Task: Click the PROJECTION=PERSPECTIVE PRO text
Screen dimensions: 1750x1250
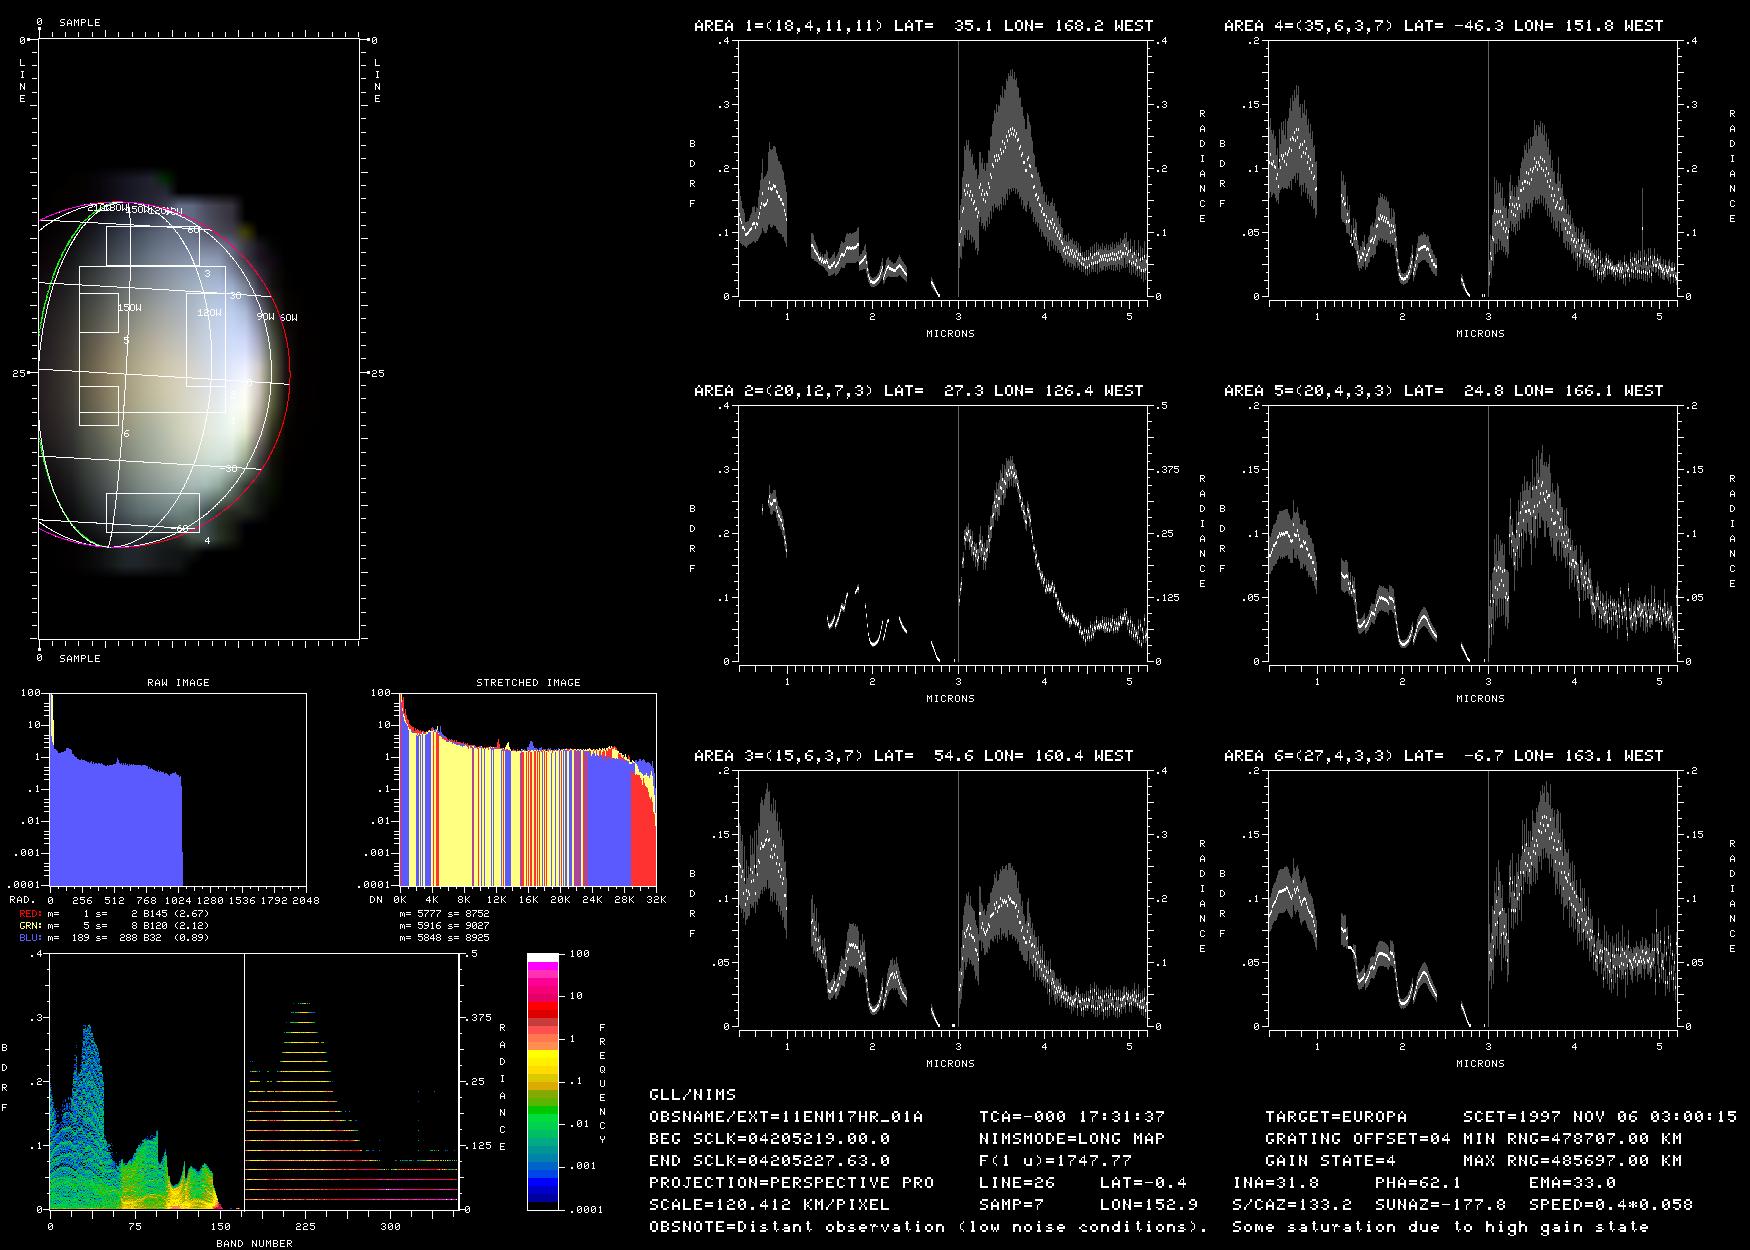Action: (791, 1183)
